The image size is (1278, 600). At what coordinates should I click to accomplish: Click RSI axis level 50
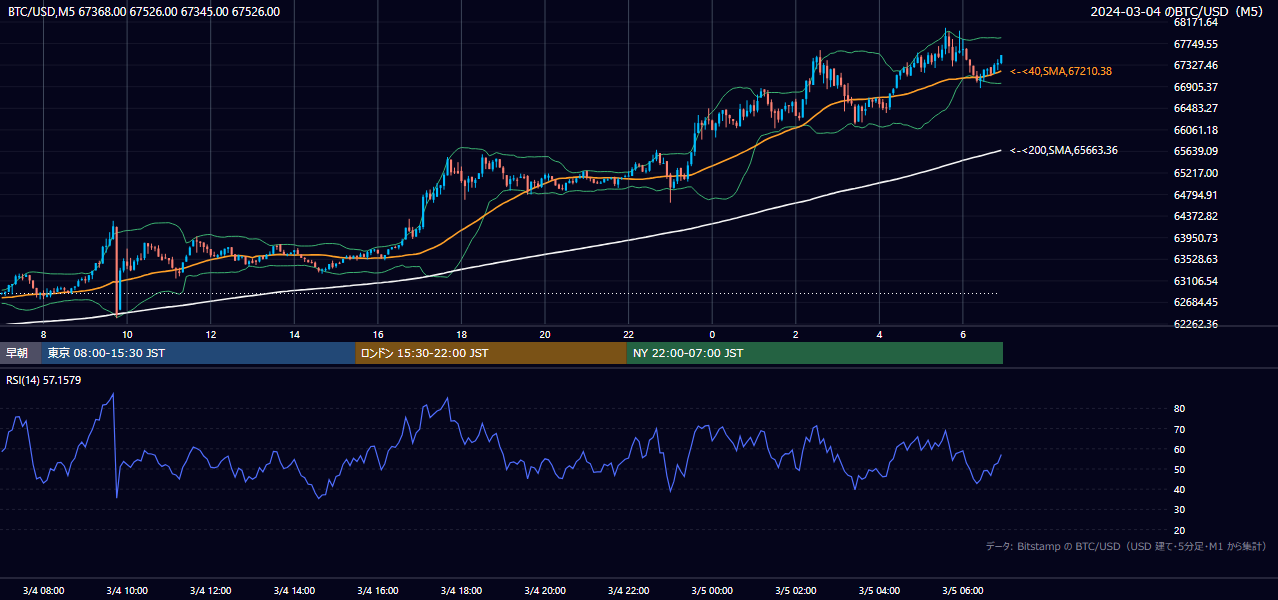point(1179,469)
